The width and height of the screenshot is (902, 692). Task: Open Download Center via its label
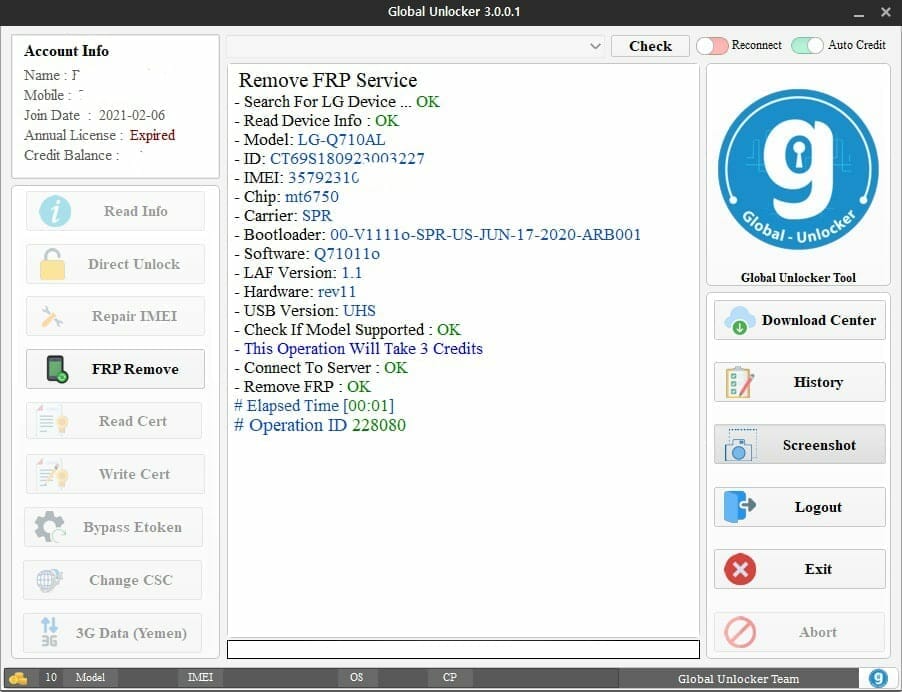[x=819, y=320]
